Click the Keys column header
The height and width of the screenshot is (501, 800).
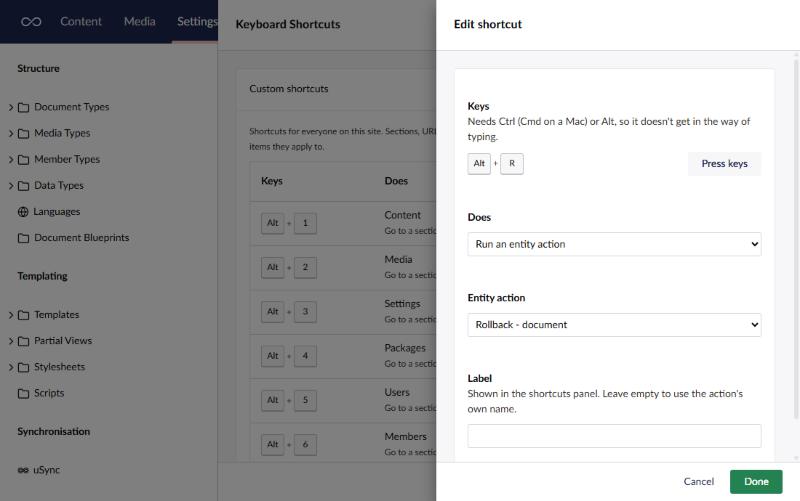click(x=271, y=181)
